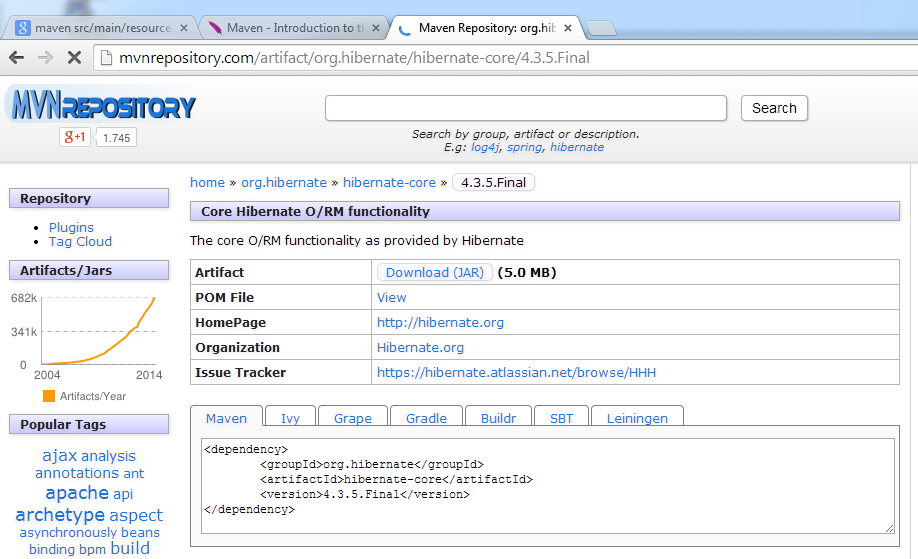Open the hibernate.atlassian.net issue tracker link
Viewport: 918px width, 559px height.
tap(516, 373)
